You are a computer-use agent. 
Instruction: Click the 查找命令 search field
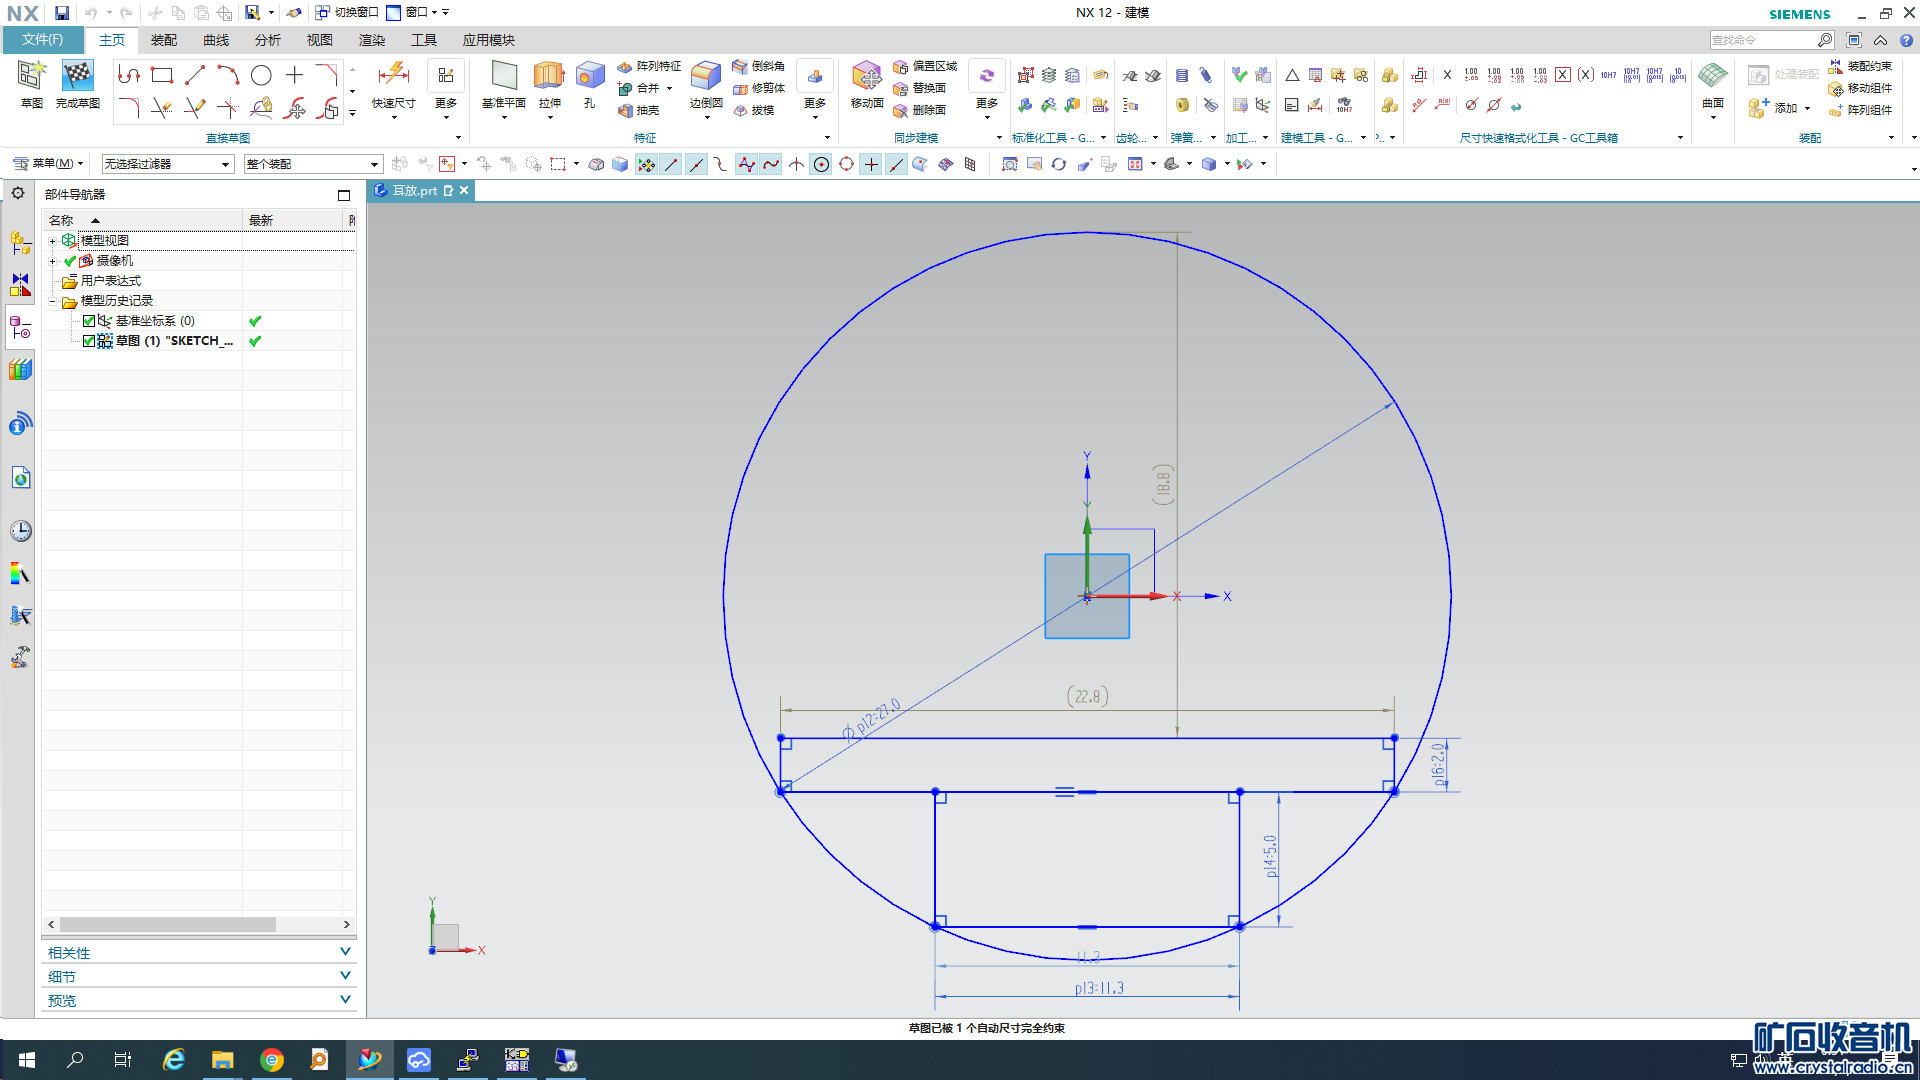(x=1762, y=40)
